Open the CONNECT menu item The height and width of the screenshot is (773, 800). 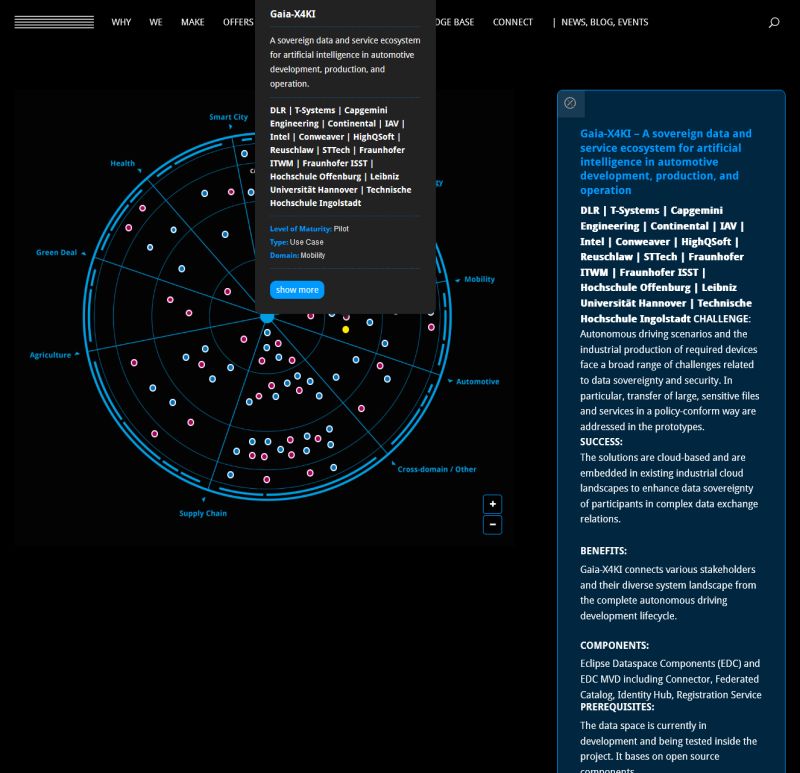(x=512, y=22)
